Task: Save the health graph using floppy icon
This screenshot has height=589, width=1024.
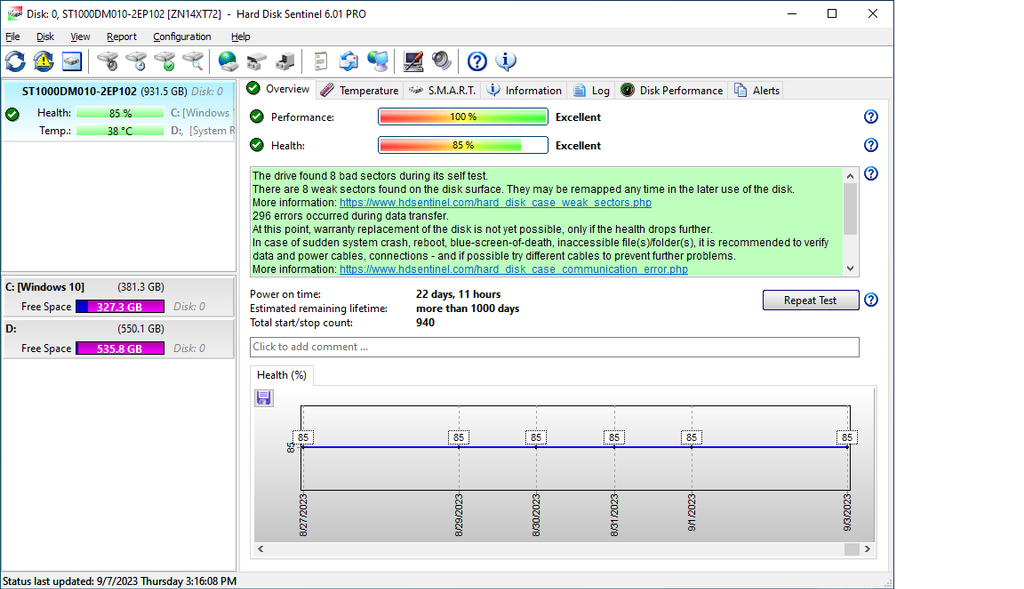Action: tap(264, 398)
